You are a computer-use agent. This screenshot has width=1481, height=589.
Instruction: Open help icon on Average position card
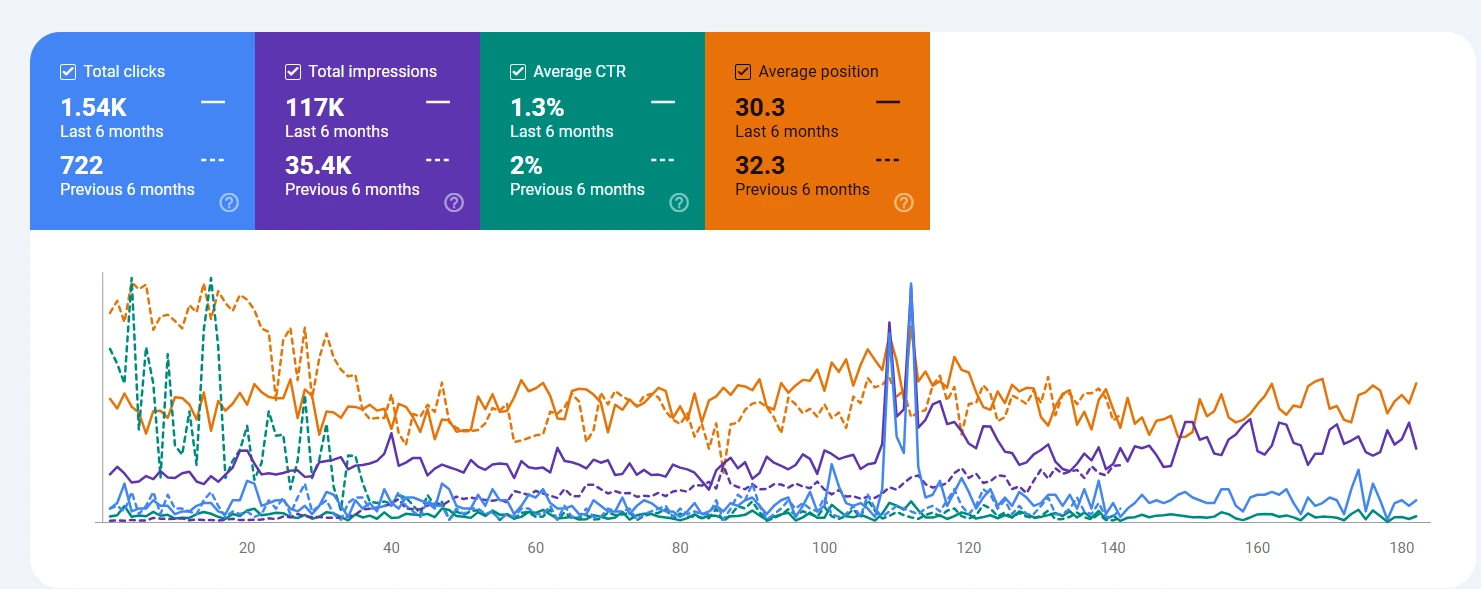[x=904, y=203]
